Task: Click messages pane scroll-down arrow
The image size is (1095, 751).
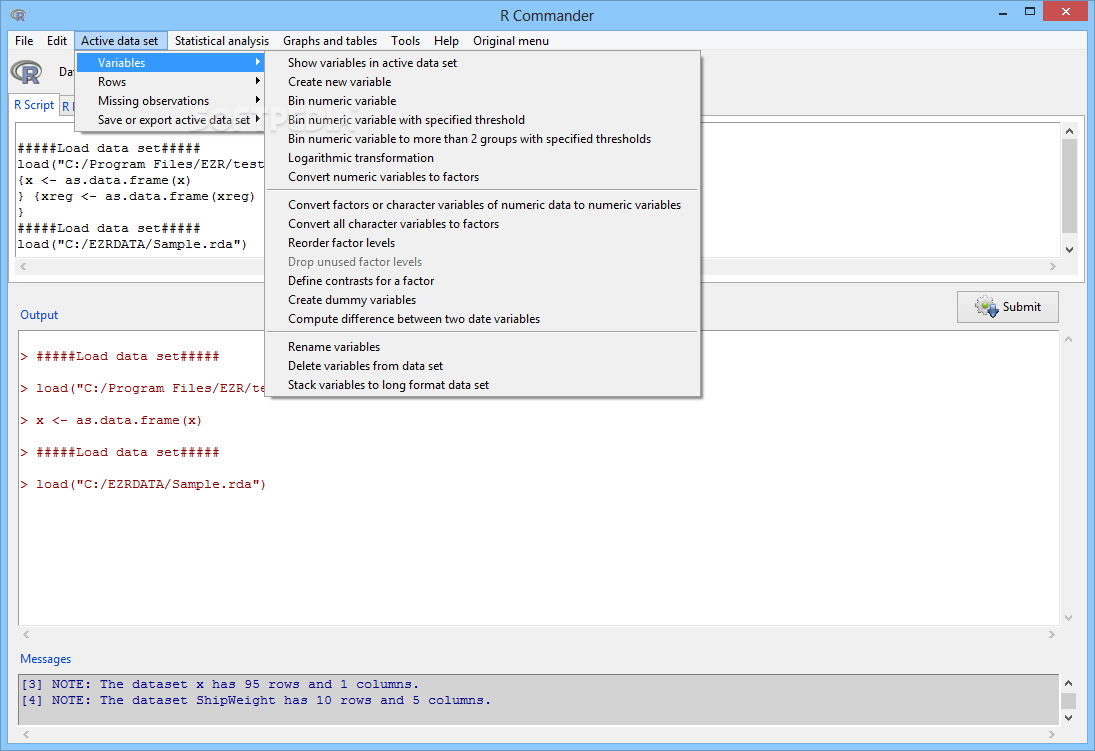Action: [1068, 717]
